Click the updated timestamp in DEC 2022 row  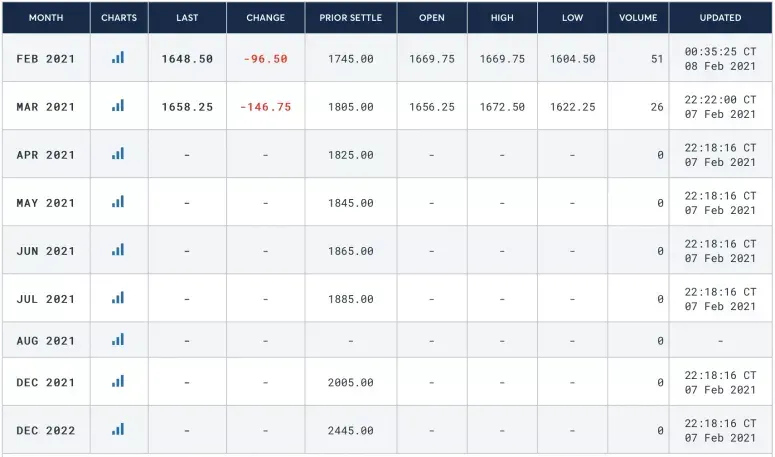click(x=721, y=430)
